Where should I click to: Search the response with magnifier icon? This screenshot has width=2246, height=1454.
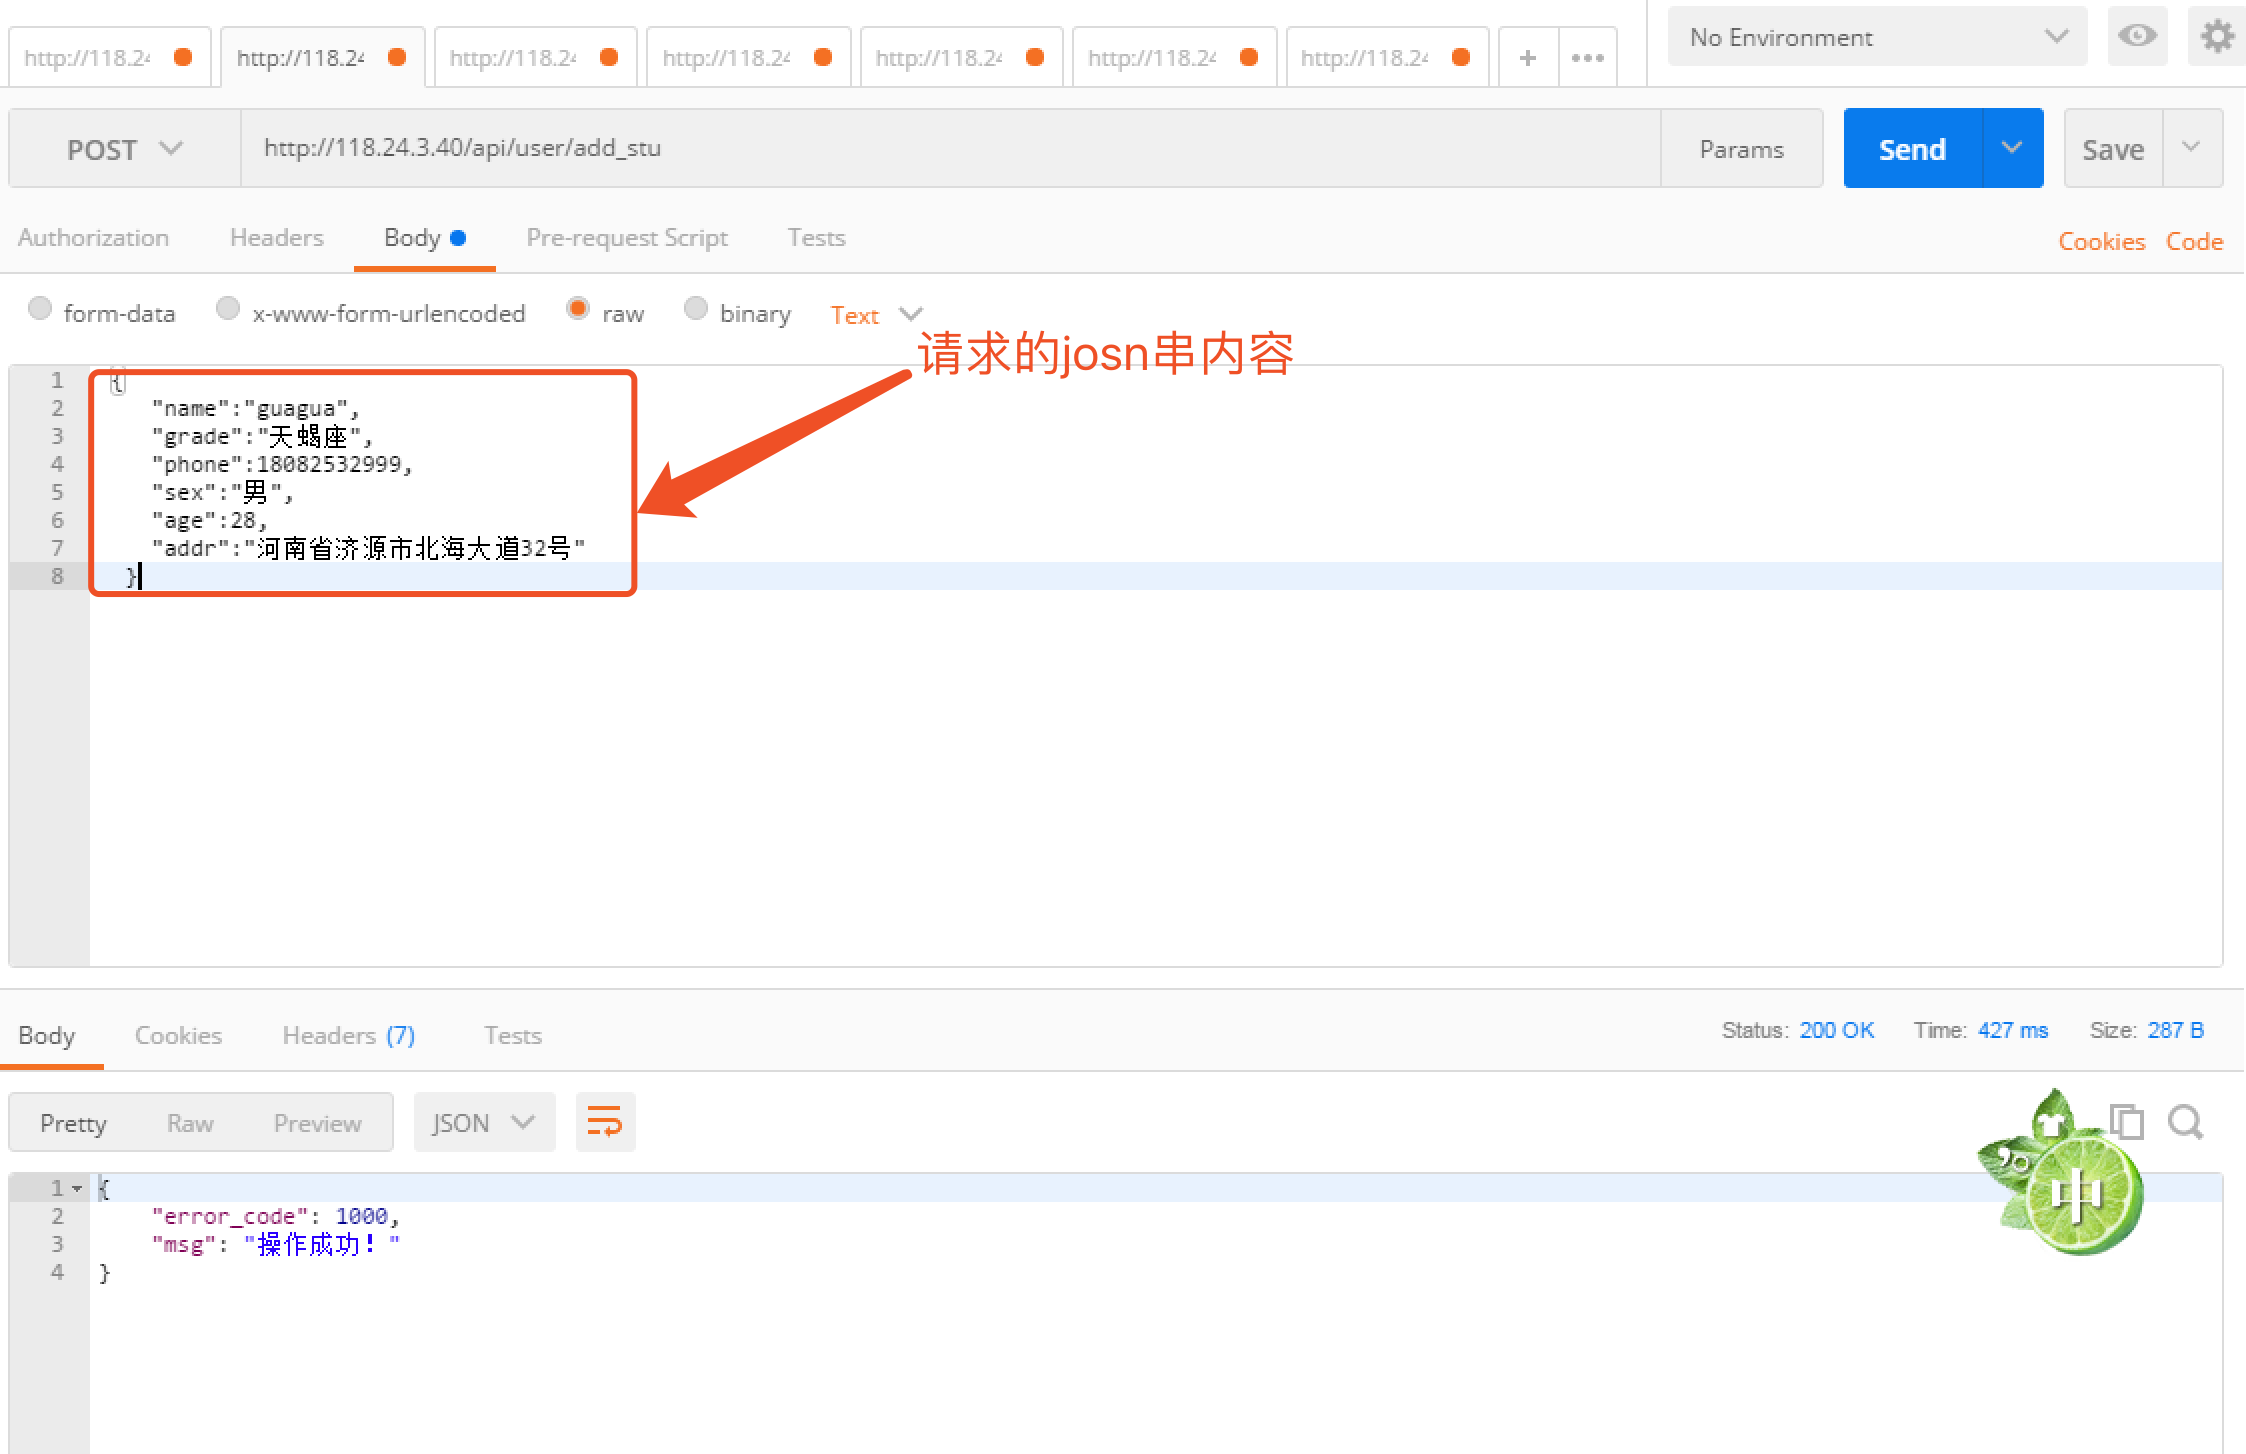point(2185,1122)
